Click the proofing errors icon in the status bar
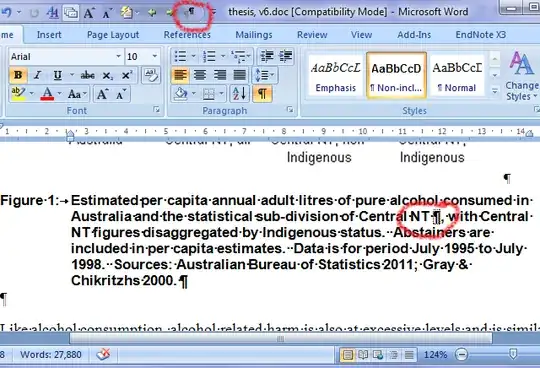Image resolution: width=540 pixels, height=368 pixels. (103, 354)
